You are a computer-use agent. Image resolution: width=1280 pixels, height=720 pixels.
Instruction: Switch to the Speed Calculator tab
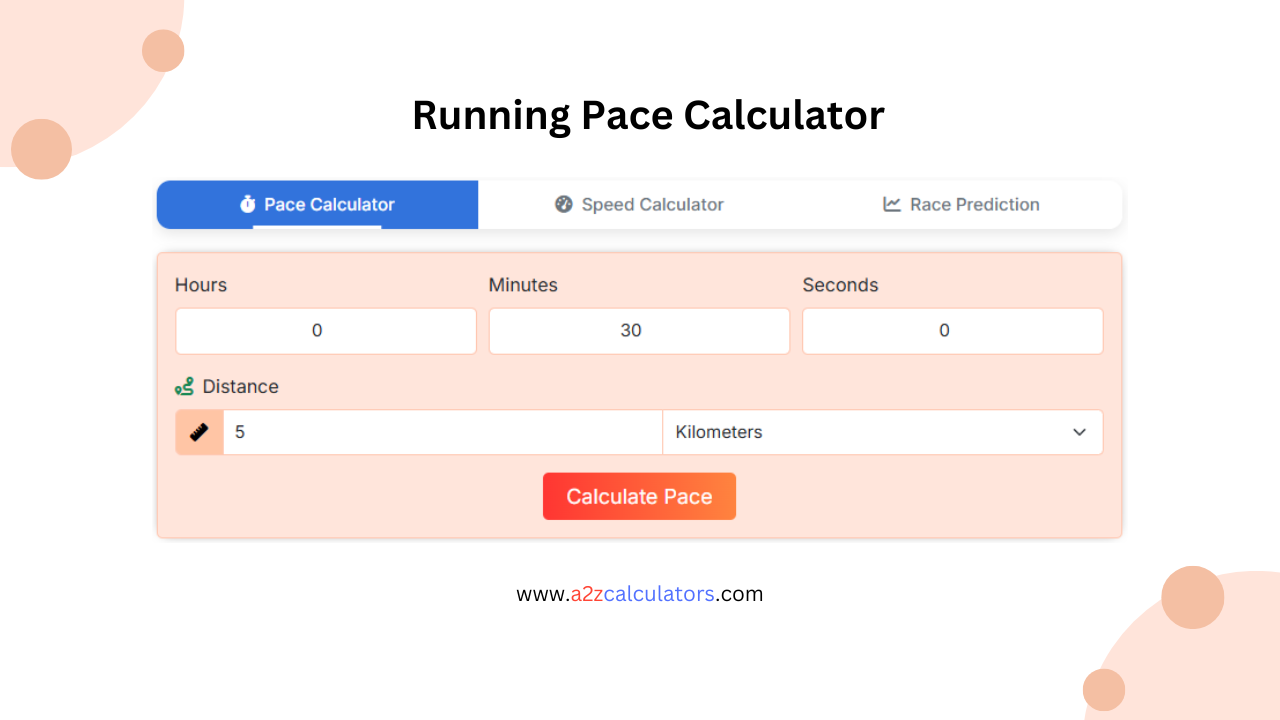pos(639,204)
